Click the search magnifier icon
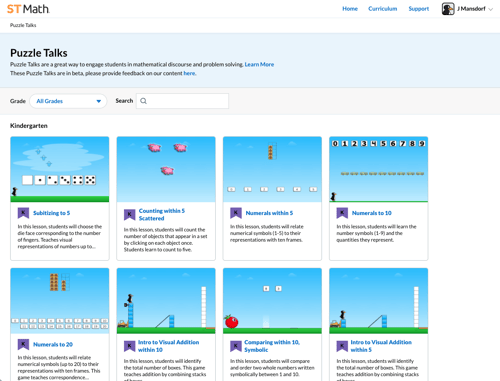The width and height of the screenshot is (500, 381). (x=143, y=101)
